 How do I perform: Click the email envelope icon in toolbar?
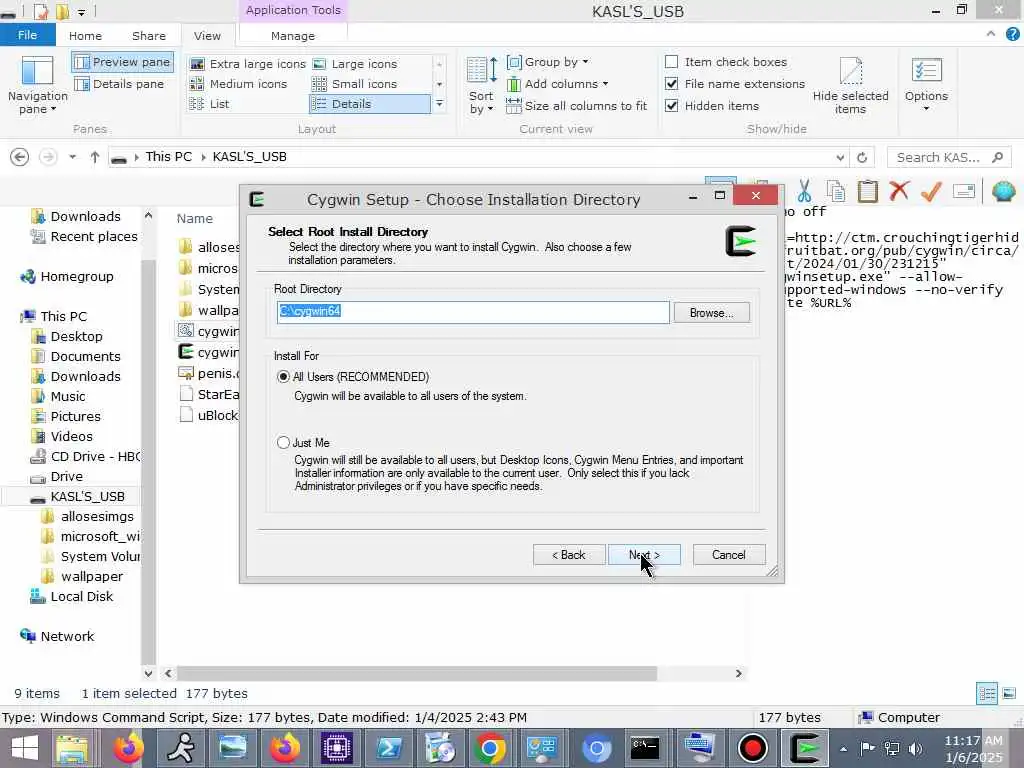(964, 191)
